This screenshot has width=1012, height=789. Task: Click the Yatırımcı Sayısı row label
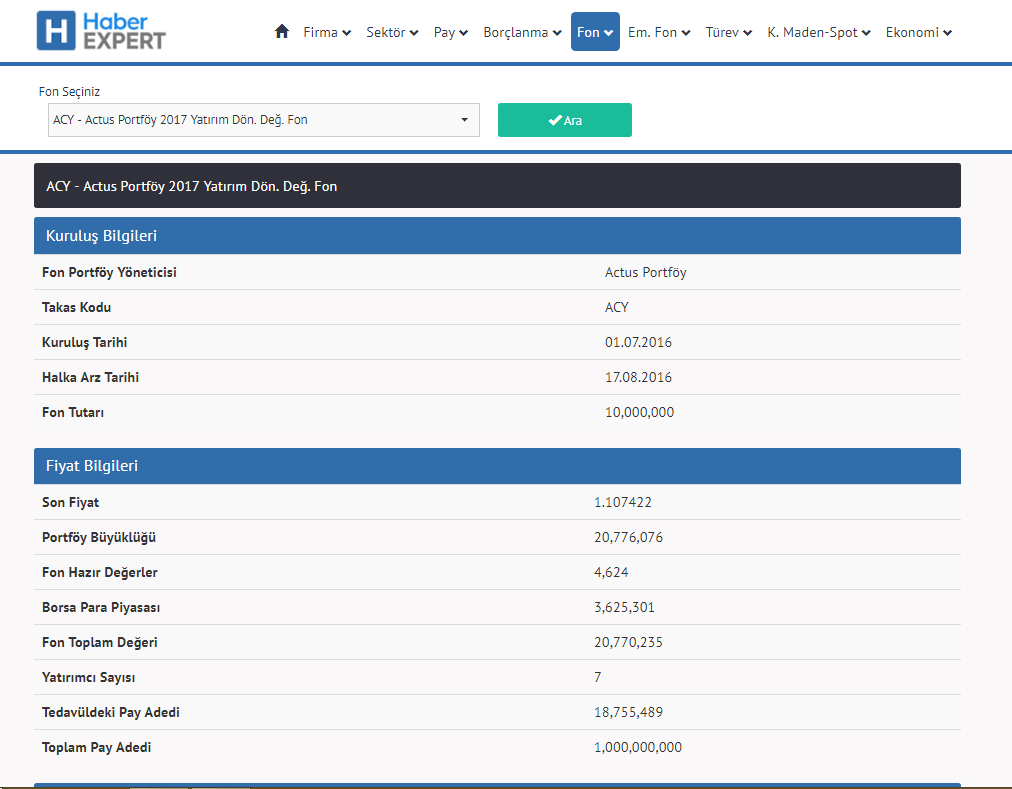(x=88, y=677)
